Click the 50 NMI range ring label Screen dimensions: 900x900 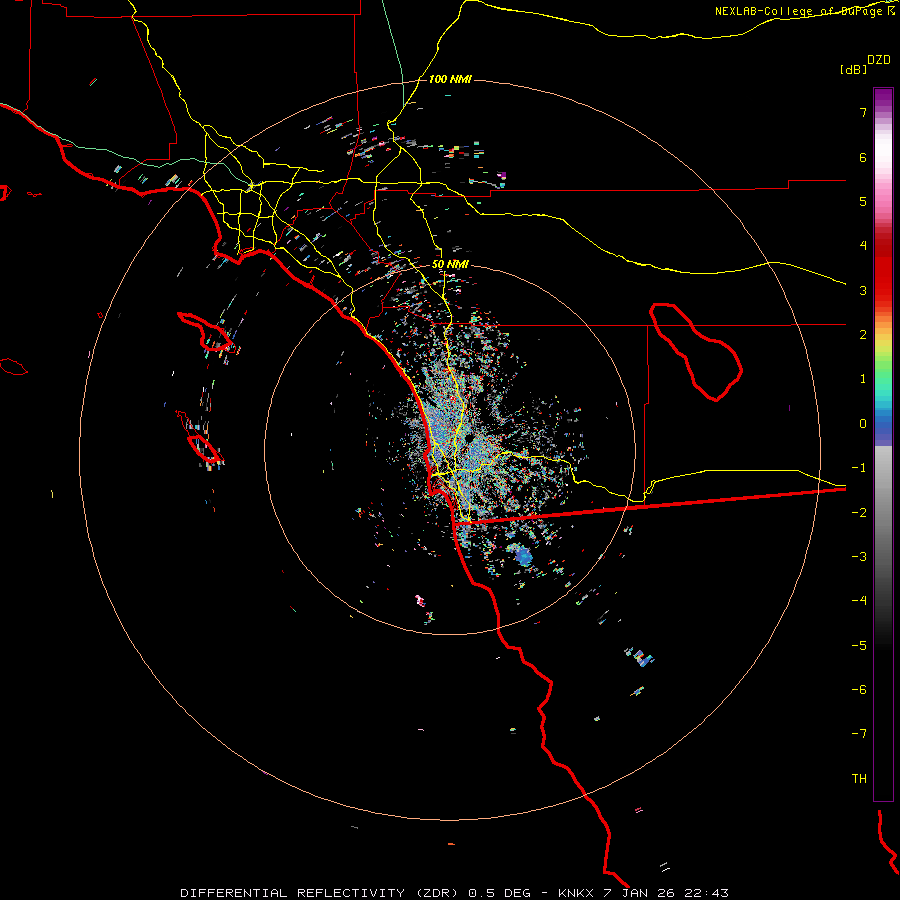tap(450, 265)
